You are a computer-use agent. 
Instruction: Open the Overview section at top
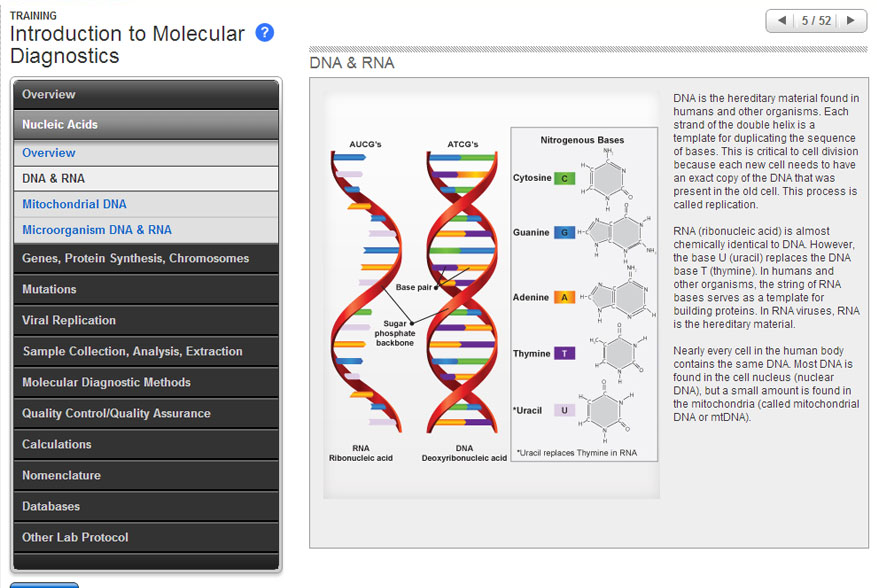tap(145, 94)
